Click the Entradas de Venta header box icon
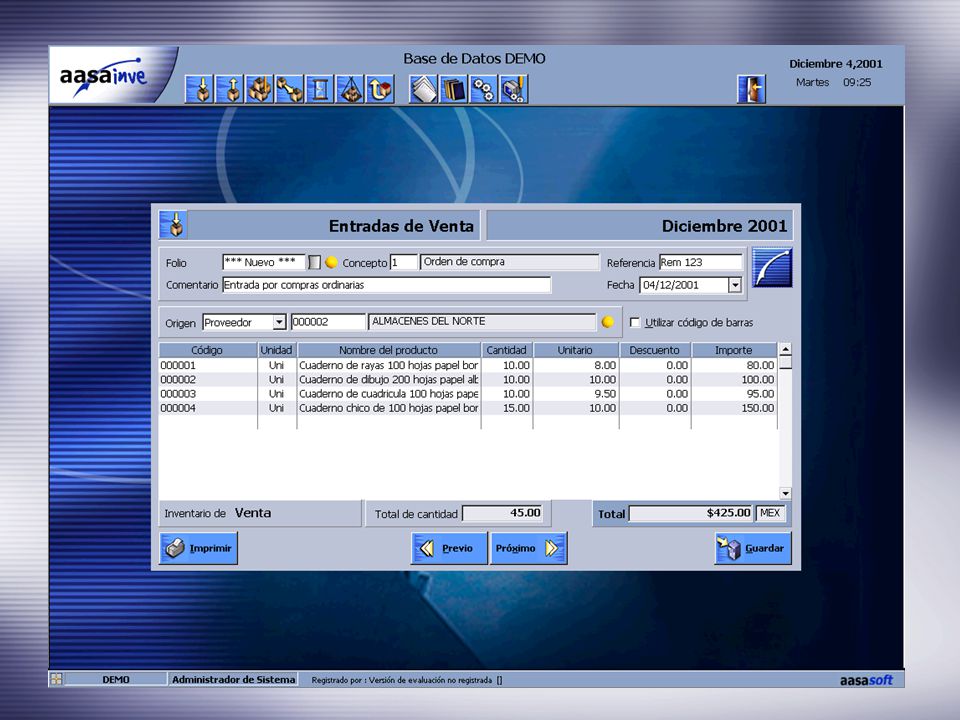The width and height of the screenshot is (960, 720). 173,225
